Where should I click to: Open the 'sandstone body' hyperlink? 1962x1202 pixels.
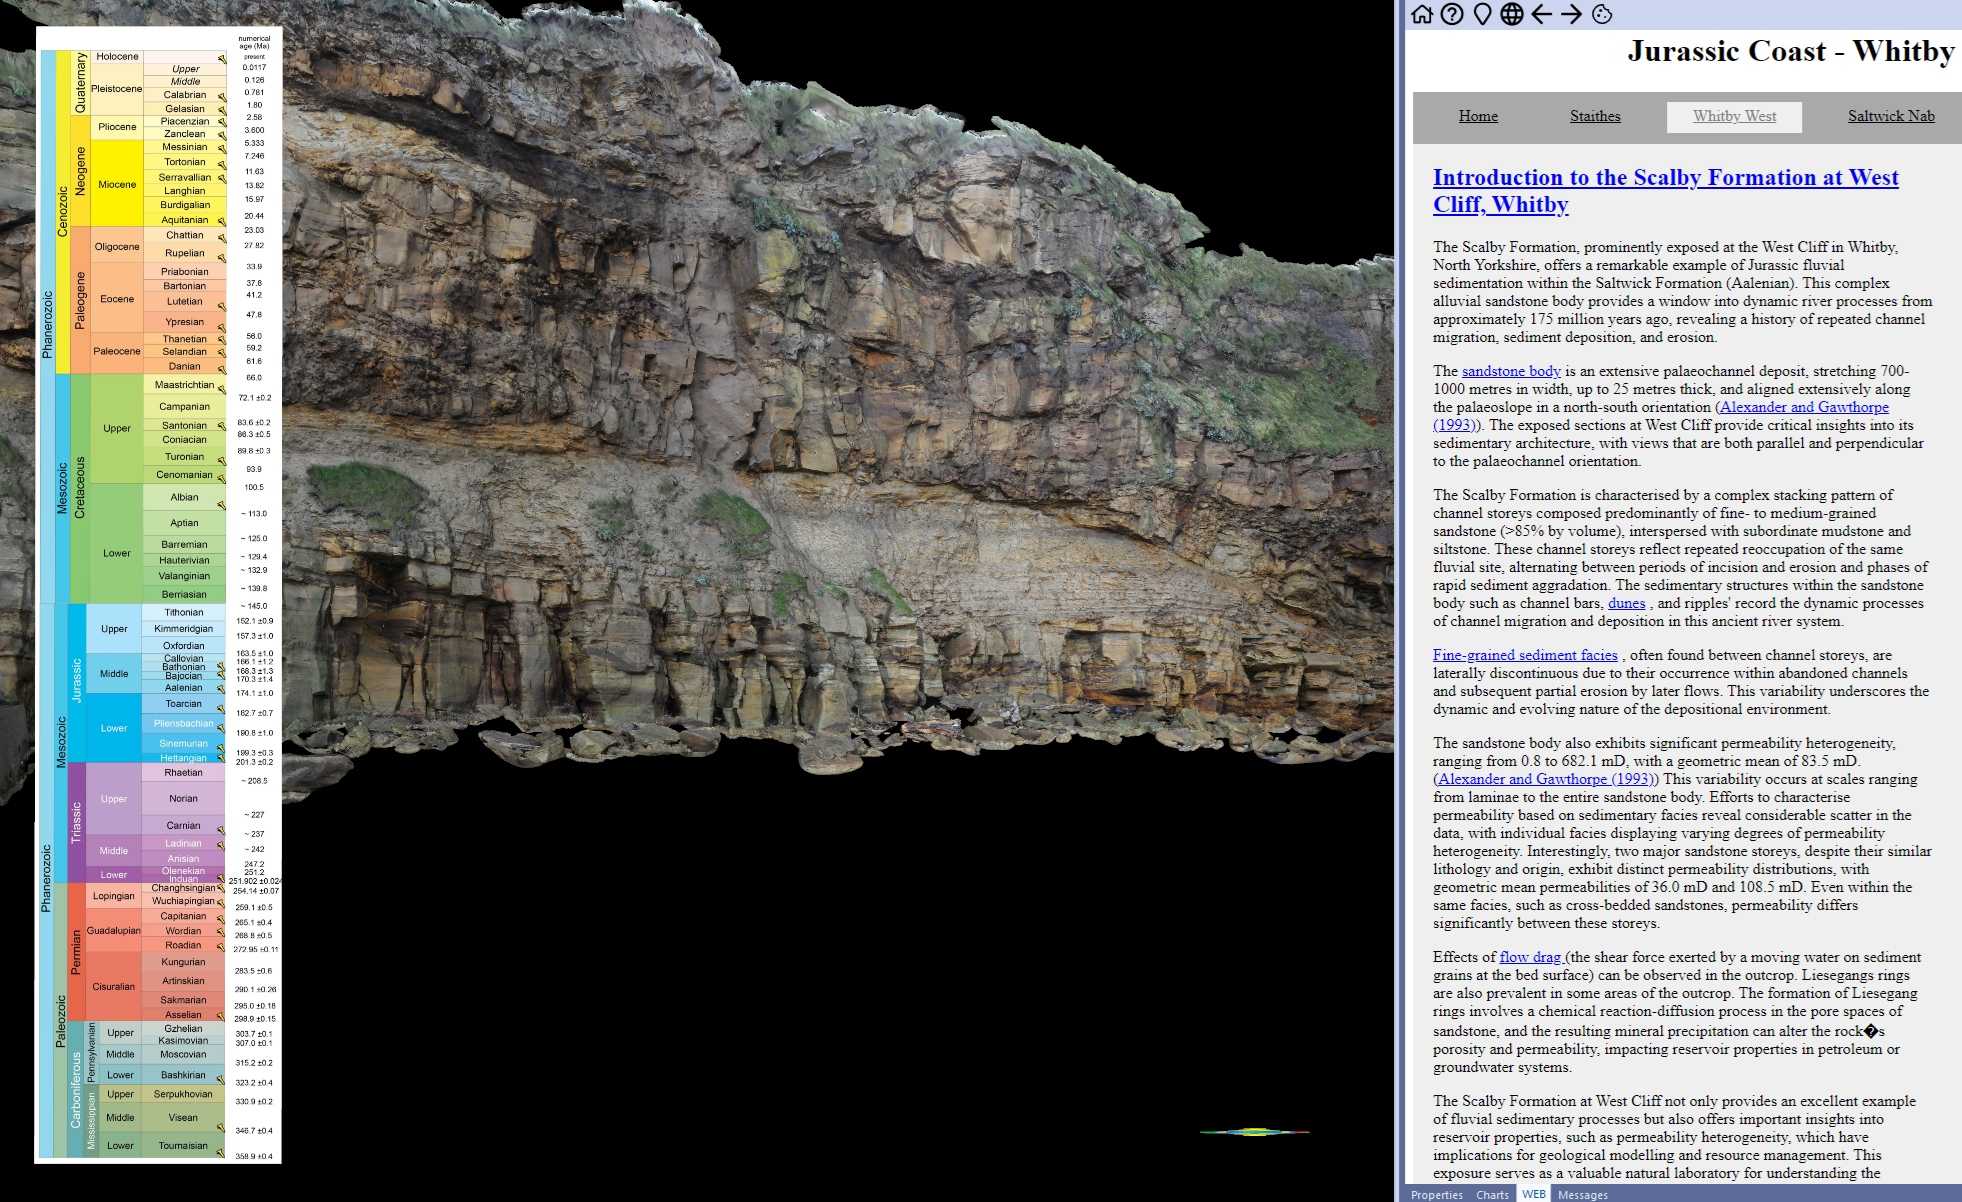1510,371
